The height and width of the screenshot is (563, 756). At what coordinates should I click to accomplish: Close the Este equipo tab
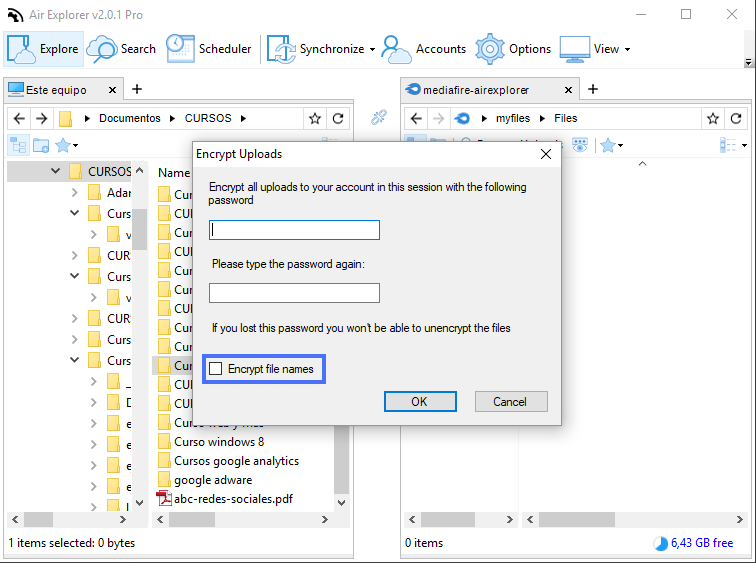click(x=112, y=90)
